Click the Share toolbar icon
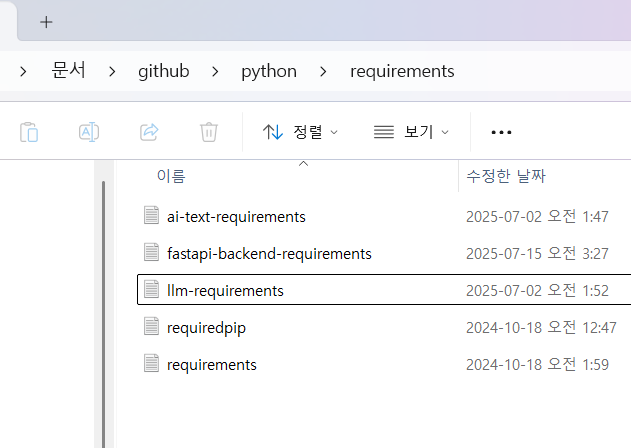631x448 pixels. [x=149, y=132]
